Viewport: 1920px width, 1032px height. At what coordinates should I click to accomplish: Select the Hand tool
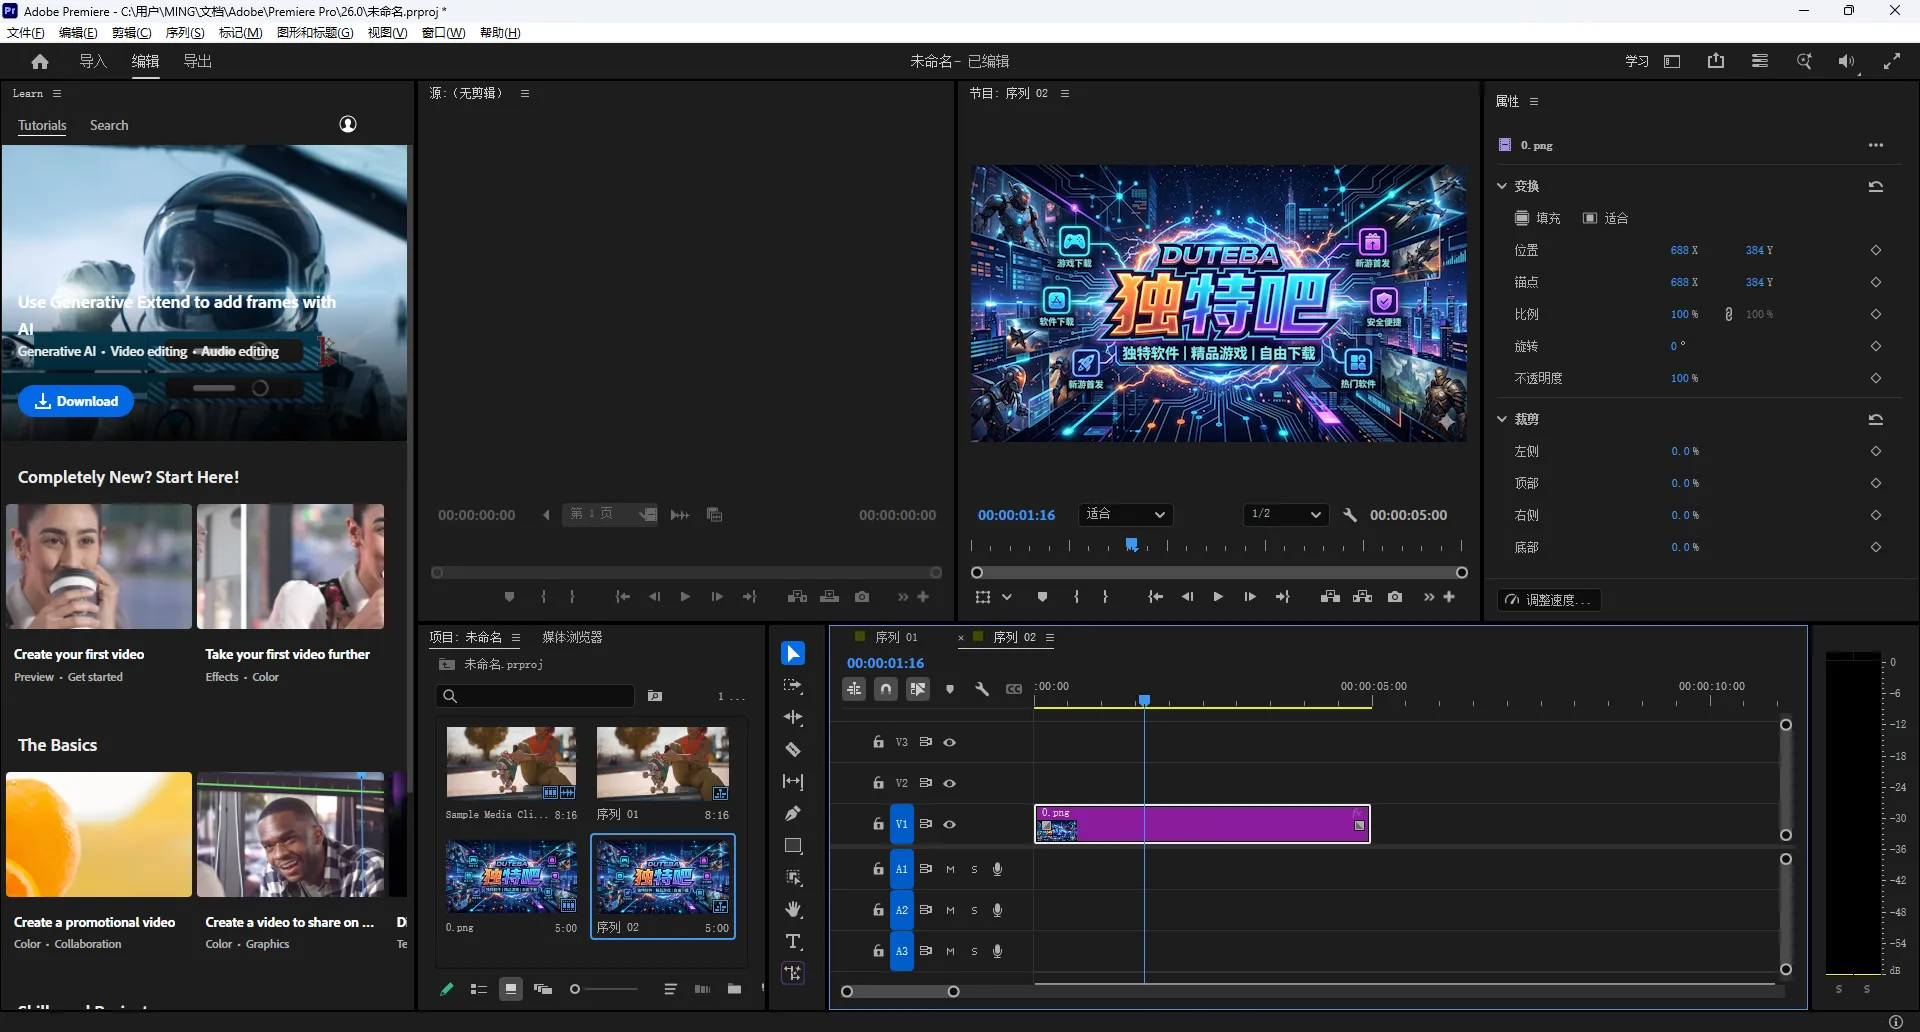pos(793,909)
